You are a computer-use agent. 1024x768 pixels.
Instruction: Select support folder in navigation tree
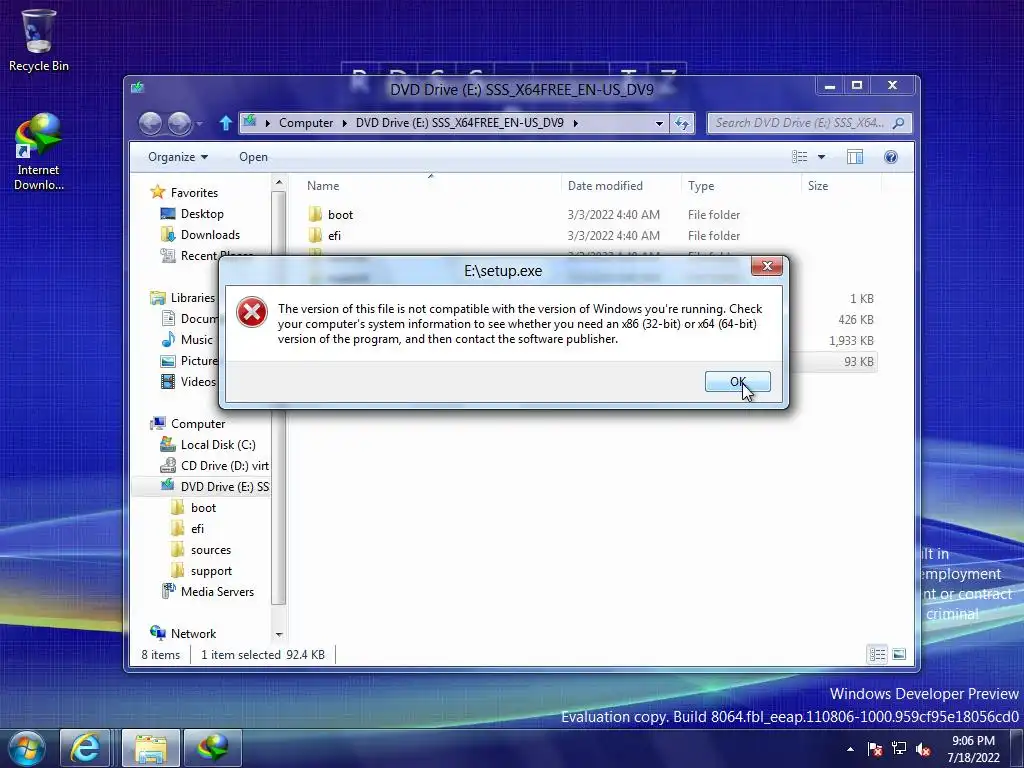(x=211, y=571)
